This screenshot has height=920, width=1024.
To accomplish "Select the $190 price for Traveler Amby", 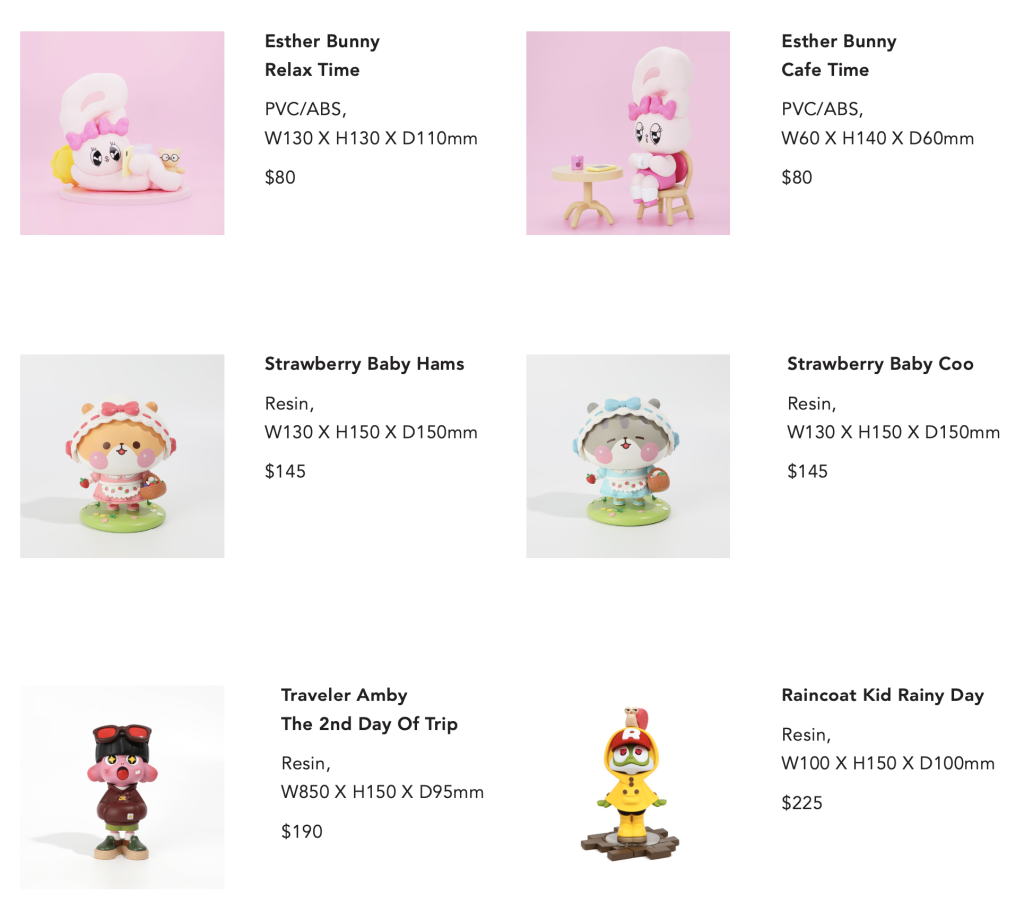I will (x=302, y=832).
